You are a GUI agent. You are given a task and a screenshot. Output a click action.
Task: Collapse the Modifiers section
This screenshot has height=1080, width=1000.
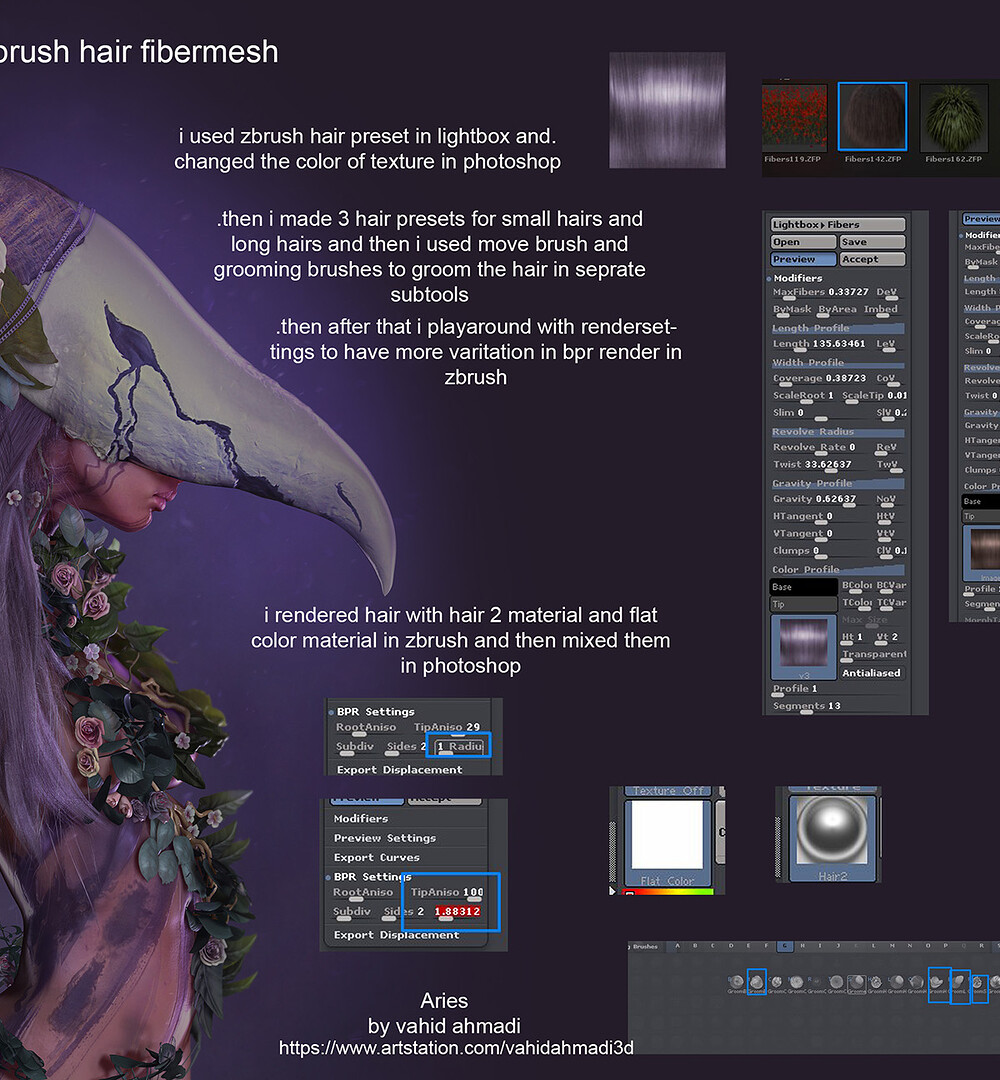tap(797, 278)
